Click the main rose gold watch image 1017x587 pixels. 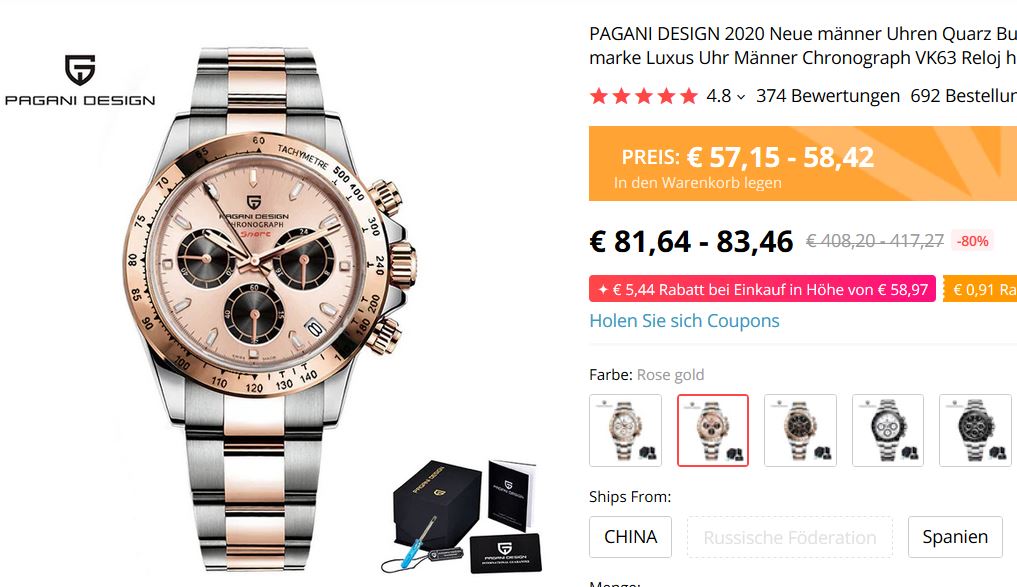(x=269, y=310)
